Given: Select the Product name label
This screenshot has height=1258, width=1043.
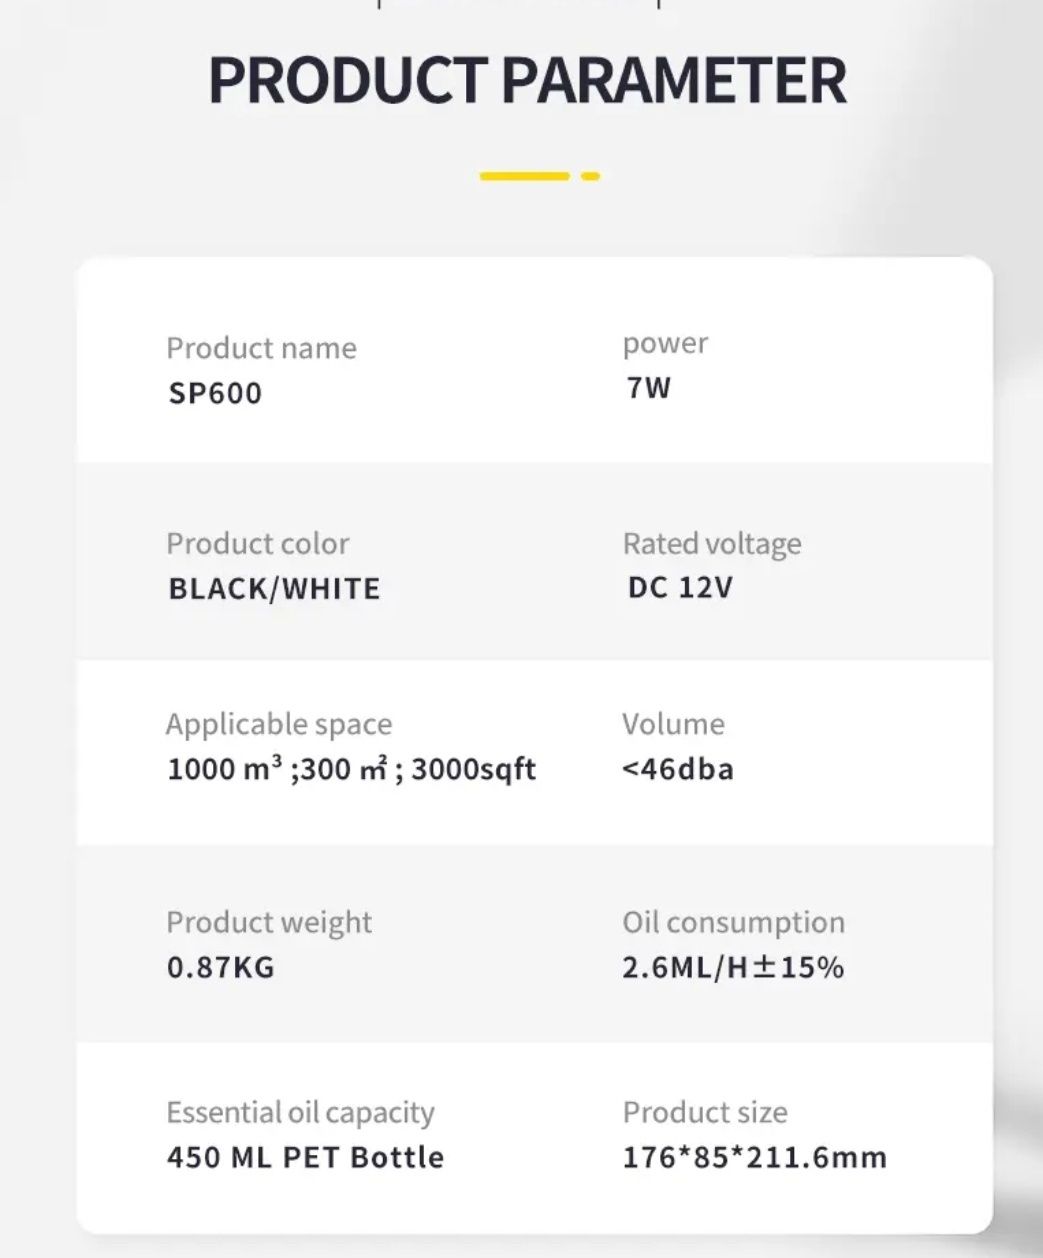Looking at the screenshot, I should pyautogui.click(x=261, y=348).
